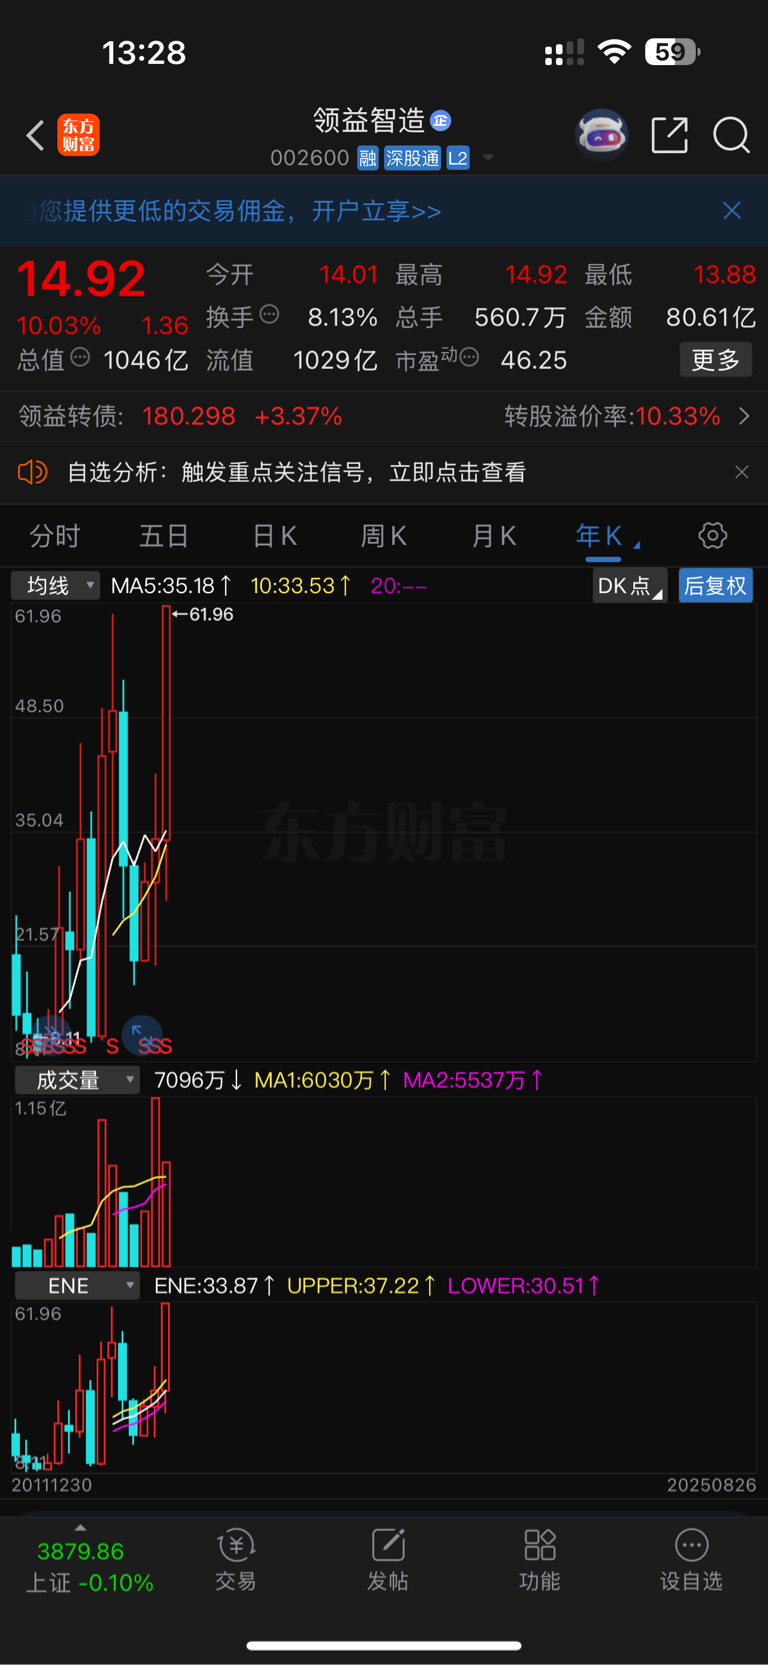Tap the 14.92 current price
Image resolution: width=768 pixels, height=1665 pixels.
click(81, 278)
